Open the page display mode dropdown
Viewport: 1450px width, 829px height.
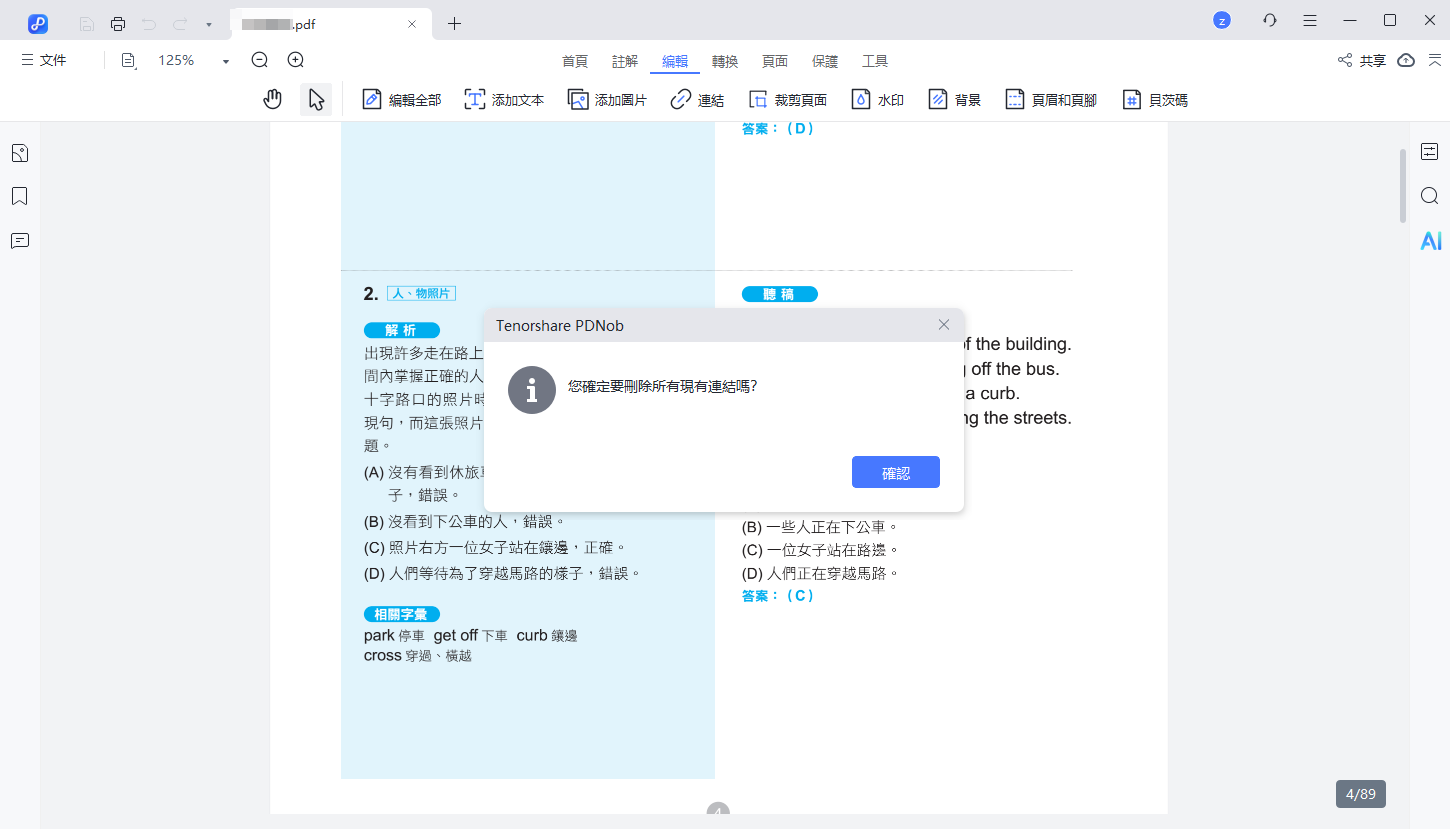(x=129, y=60)
